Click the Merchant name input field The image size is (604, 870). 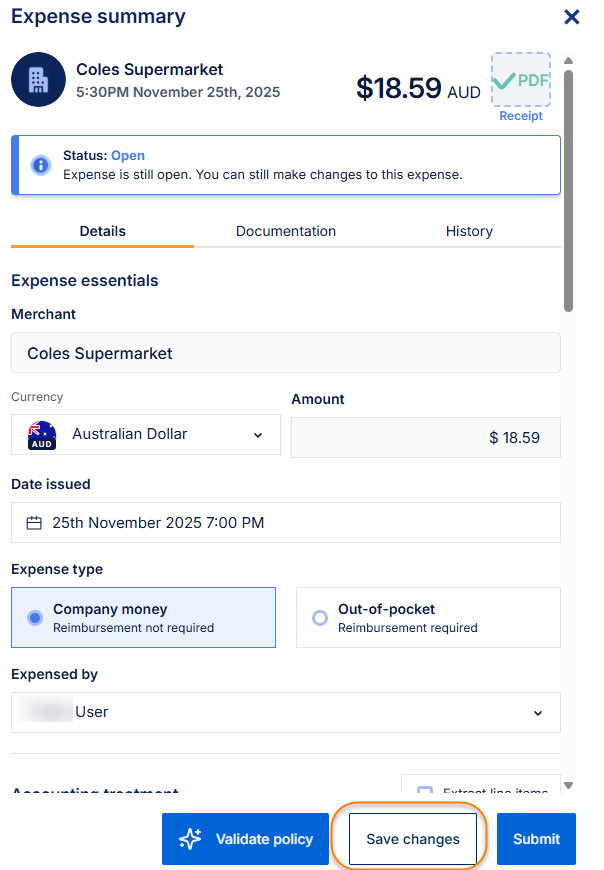pos(285,353)
